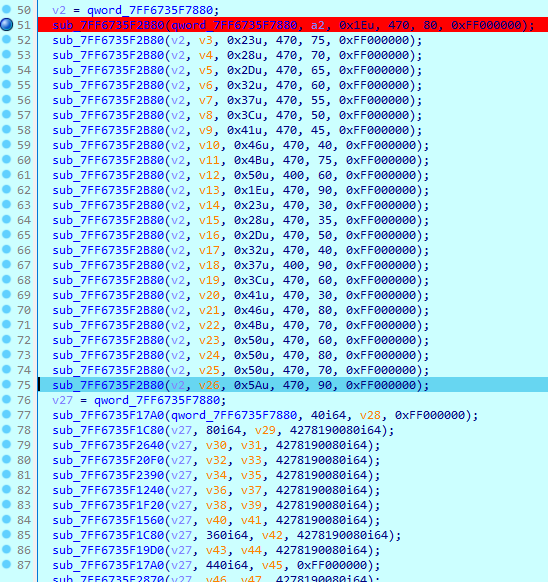The image size is (548, 582).
Task: Open sub_7FF6735F2390 on line 81
Action: coord(108,475)
